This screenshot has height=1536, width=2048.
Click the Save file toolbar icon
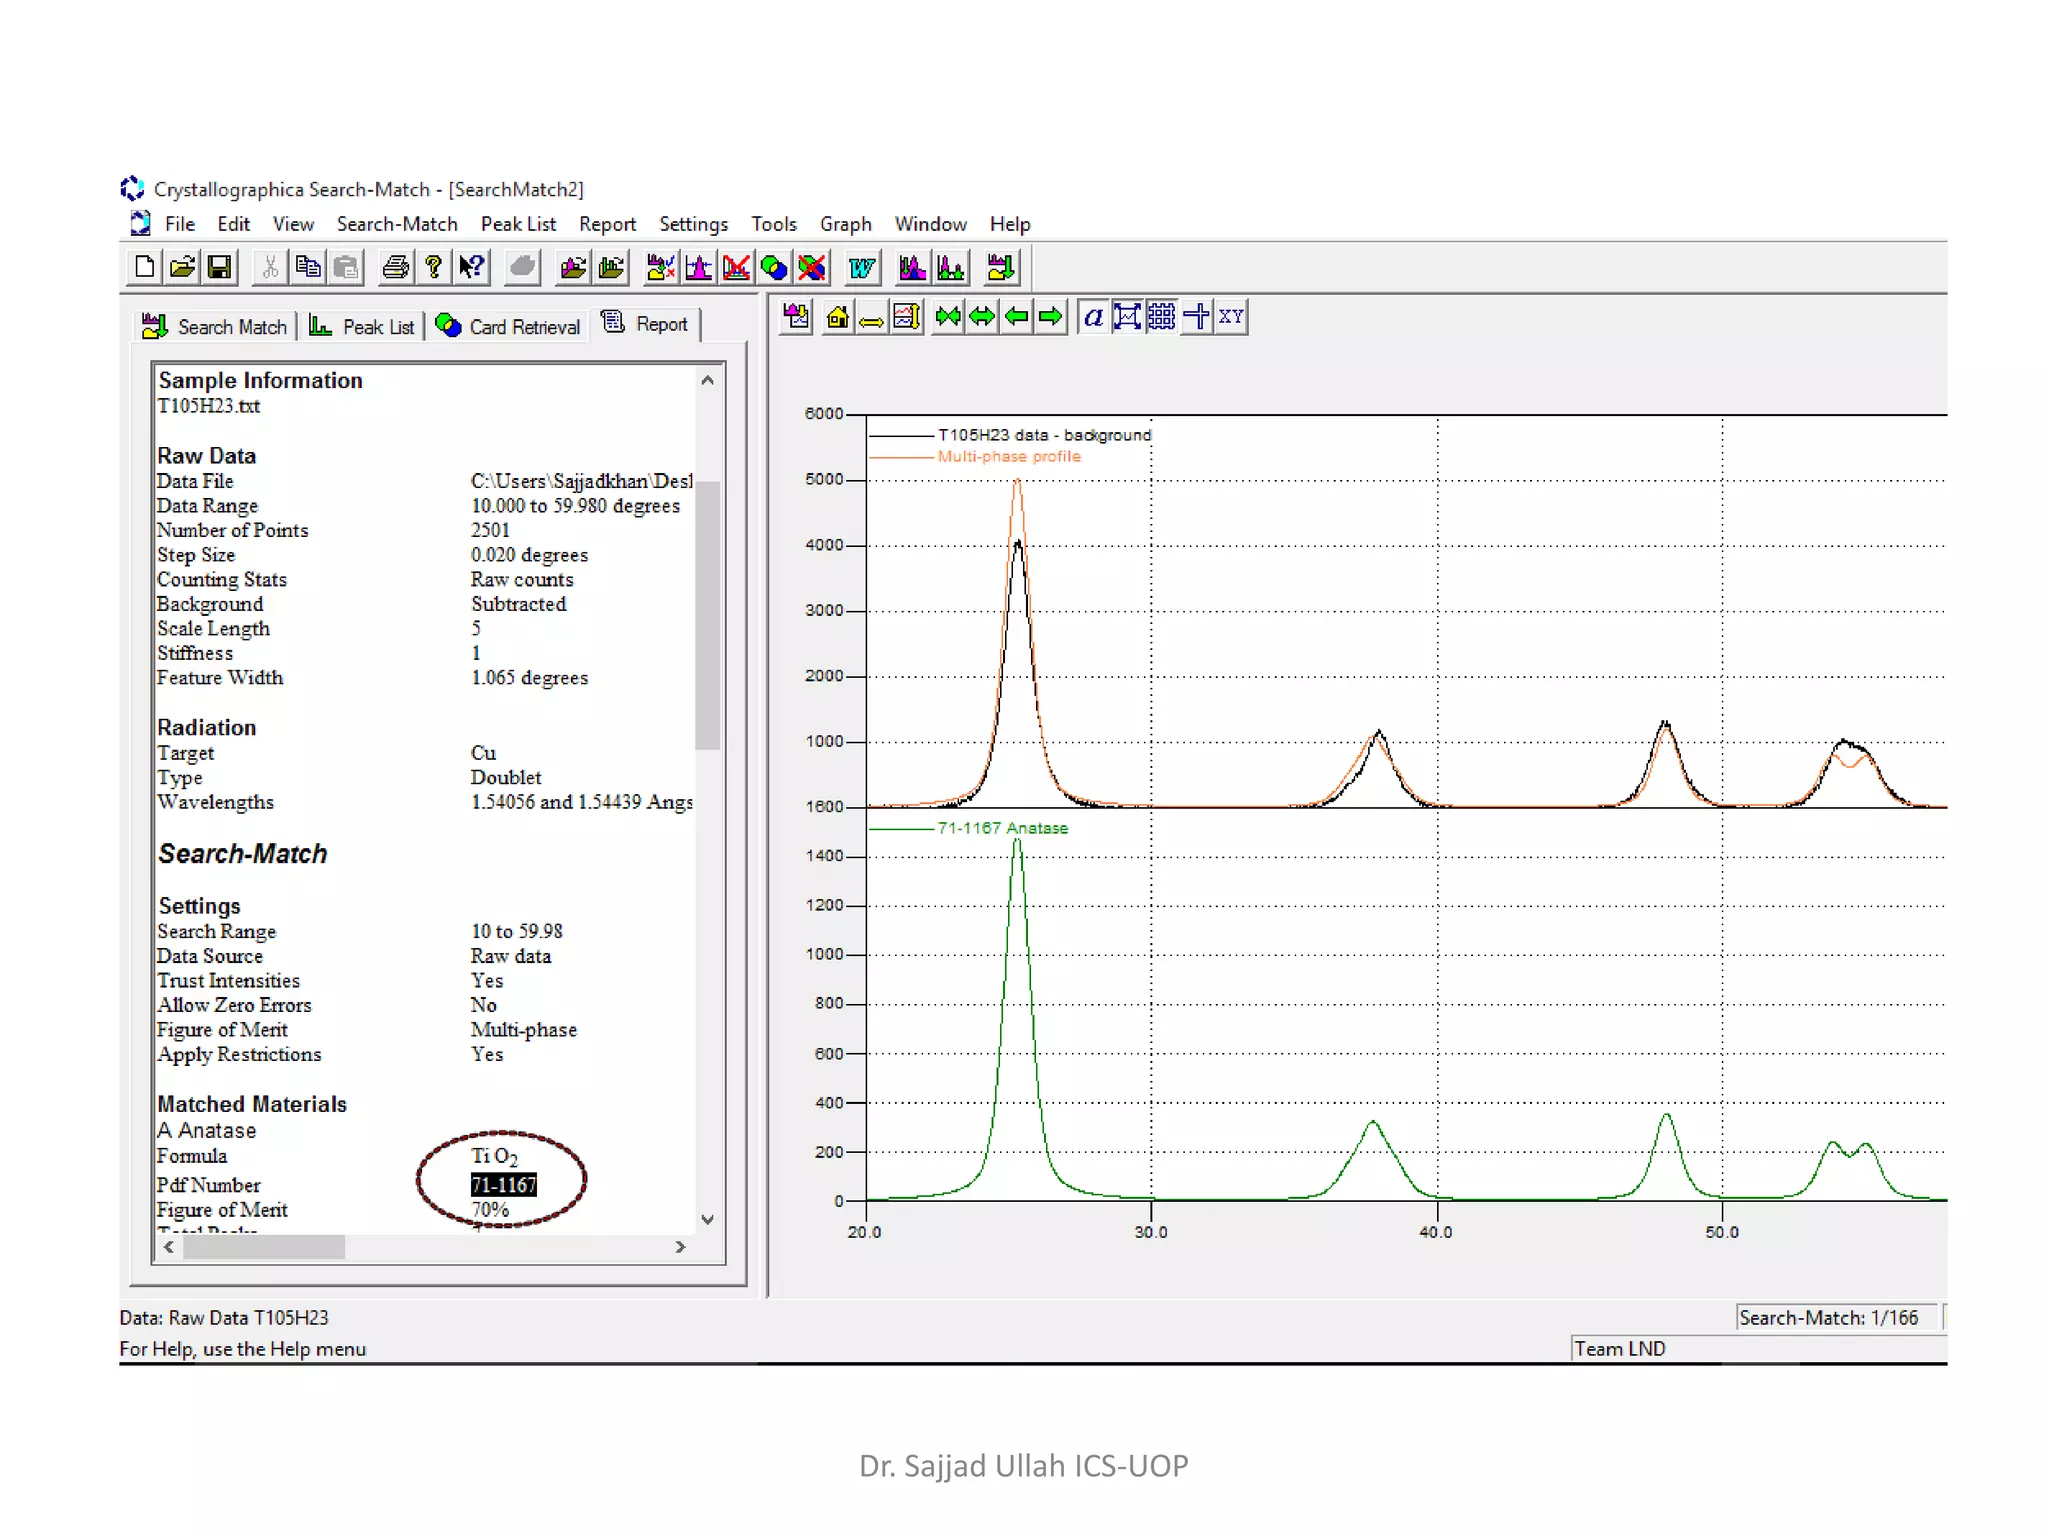click(219, 267)
